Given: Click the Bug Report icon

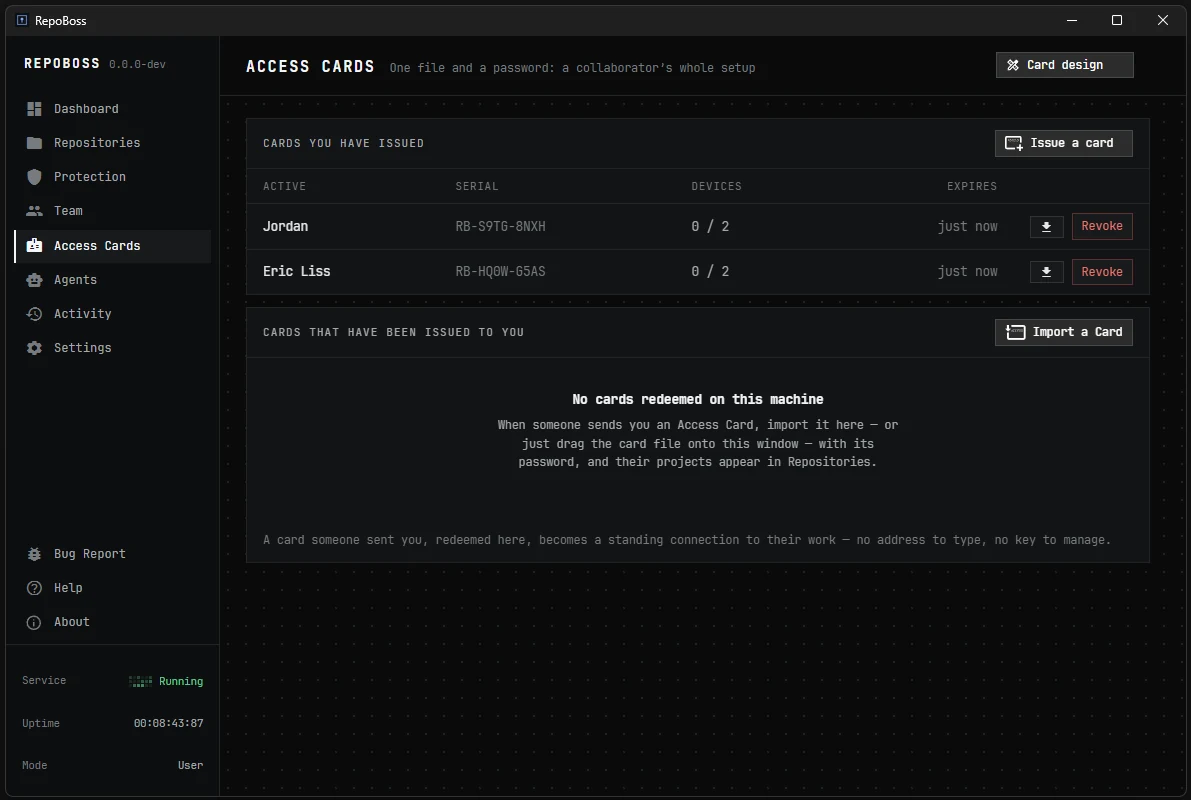Looking at the screenshot, I should point(34,554).
